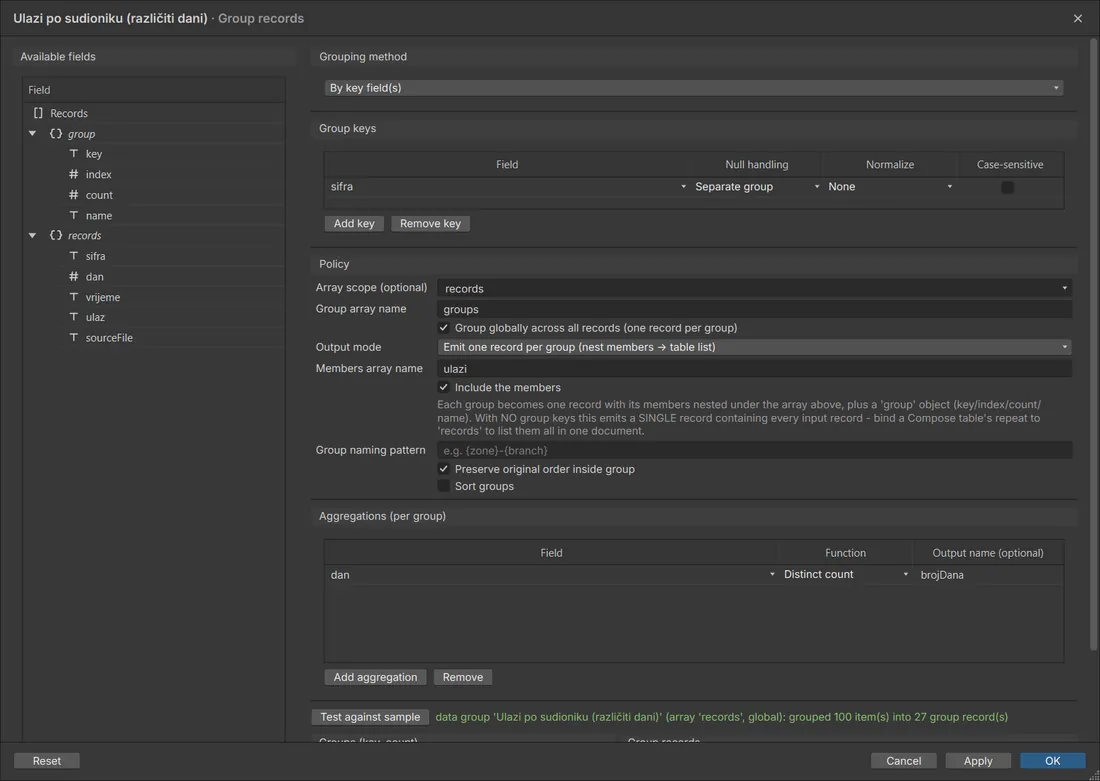Screen dimensions: 1100x781
Task: Click the number type icon beside index
Action: [74, 174]
